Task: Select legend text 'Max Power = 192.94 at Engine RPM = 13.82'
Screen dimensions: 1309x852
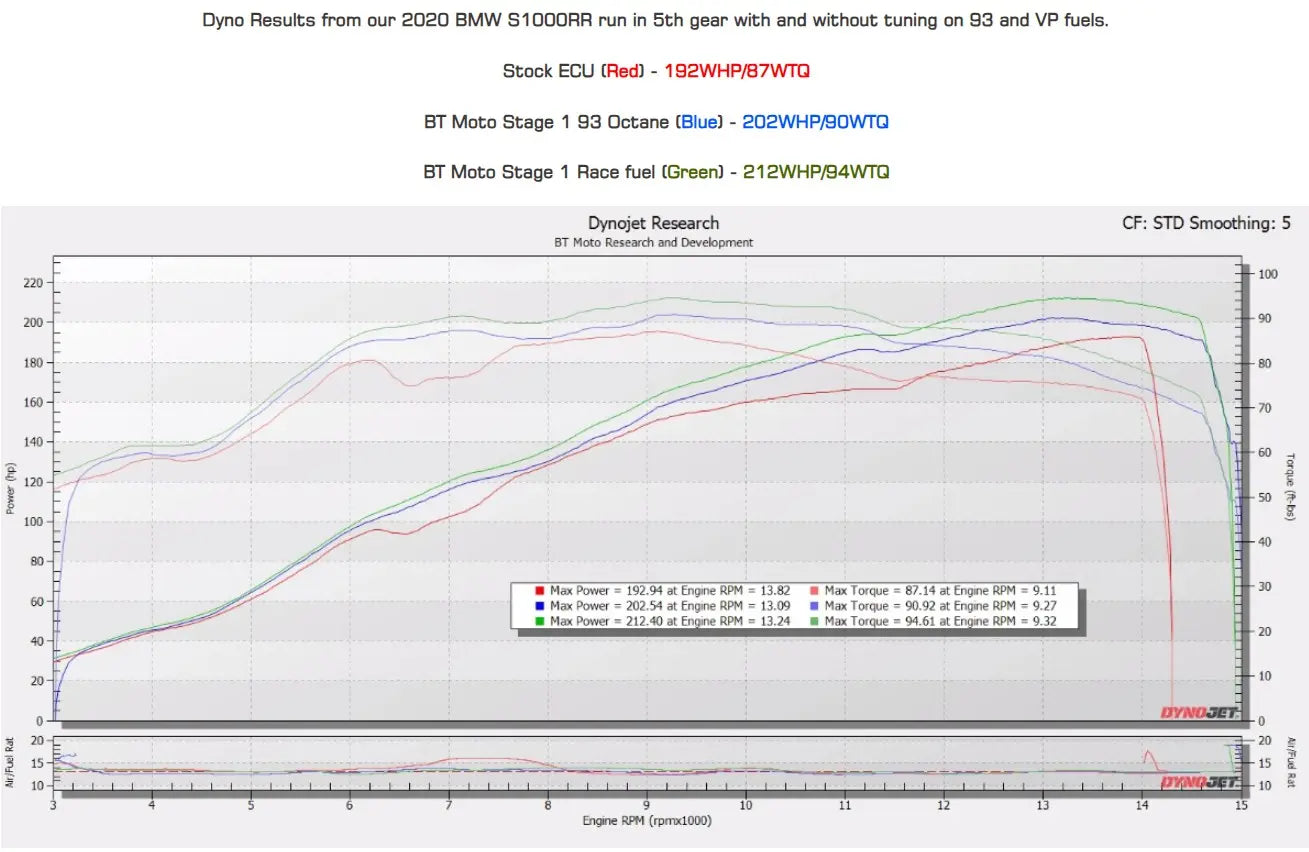Action: [670, 591]
